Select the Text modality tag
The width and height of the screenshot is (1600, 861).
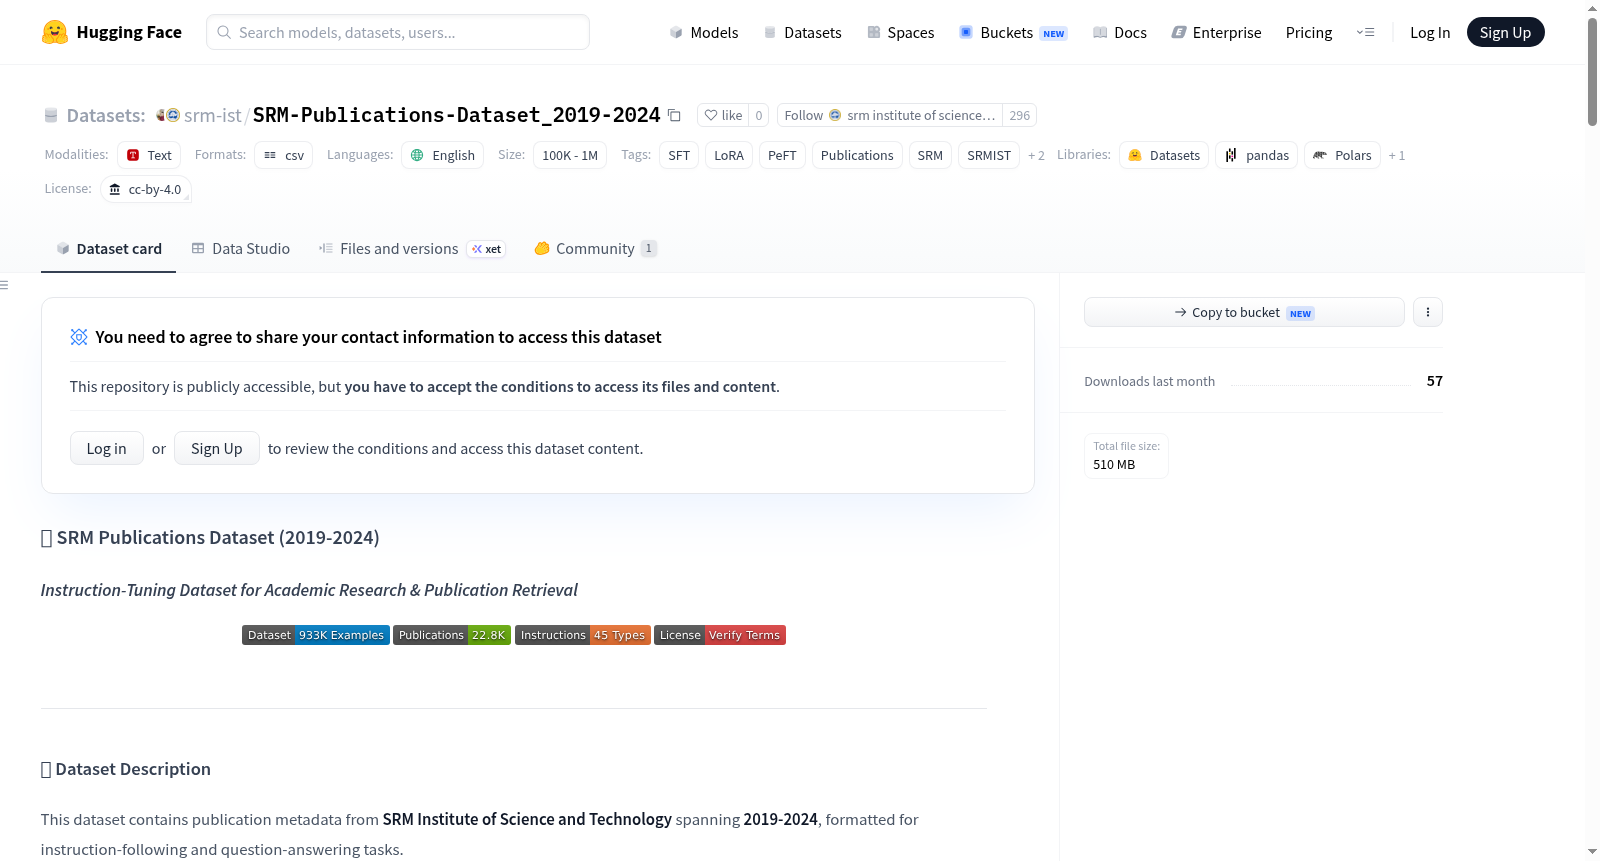149,155
